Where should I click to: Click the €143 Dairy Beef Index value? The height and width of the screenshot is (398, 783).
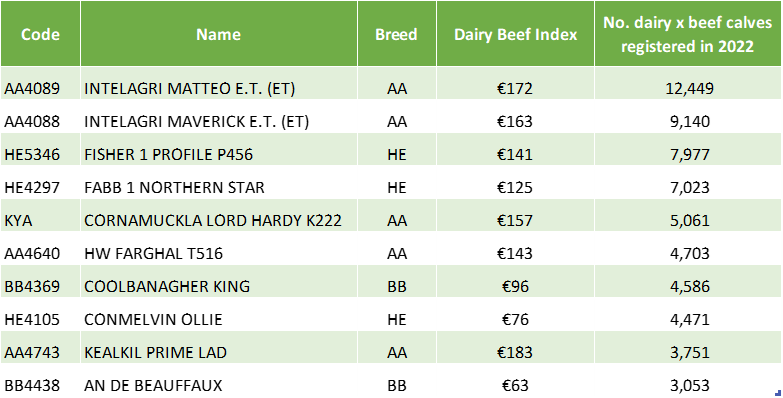515,253
